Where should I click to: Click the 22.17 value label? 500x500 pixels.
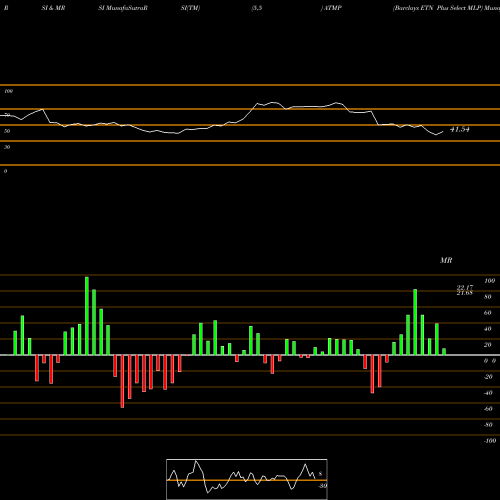tap(465, 287)
